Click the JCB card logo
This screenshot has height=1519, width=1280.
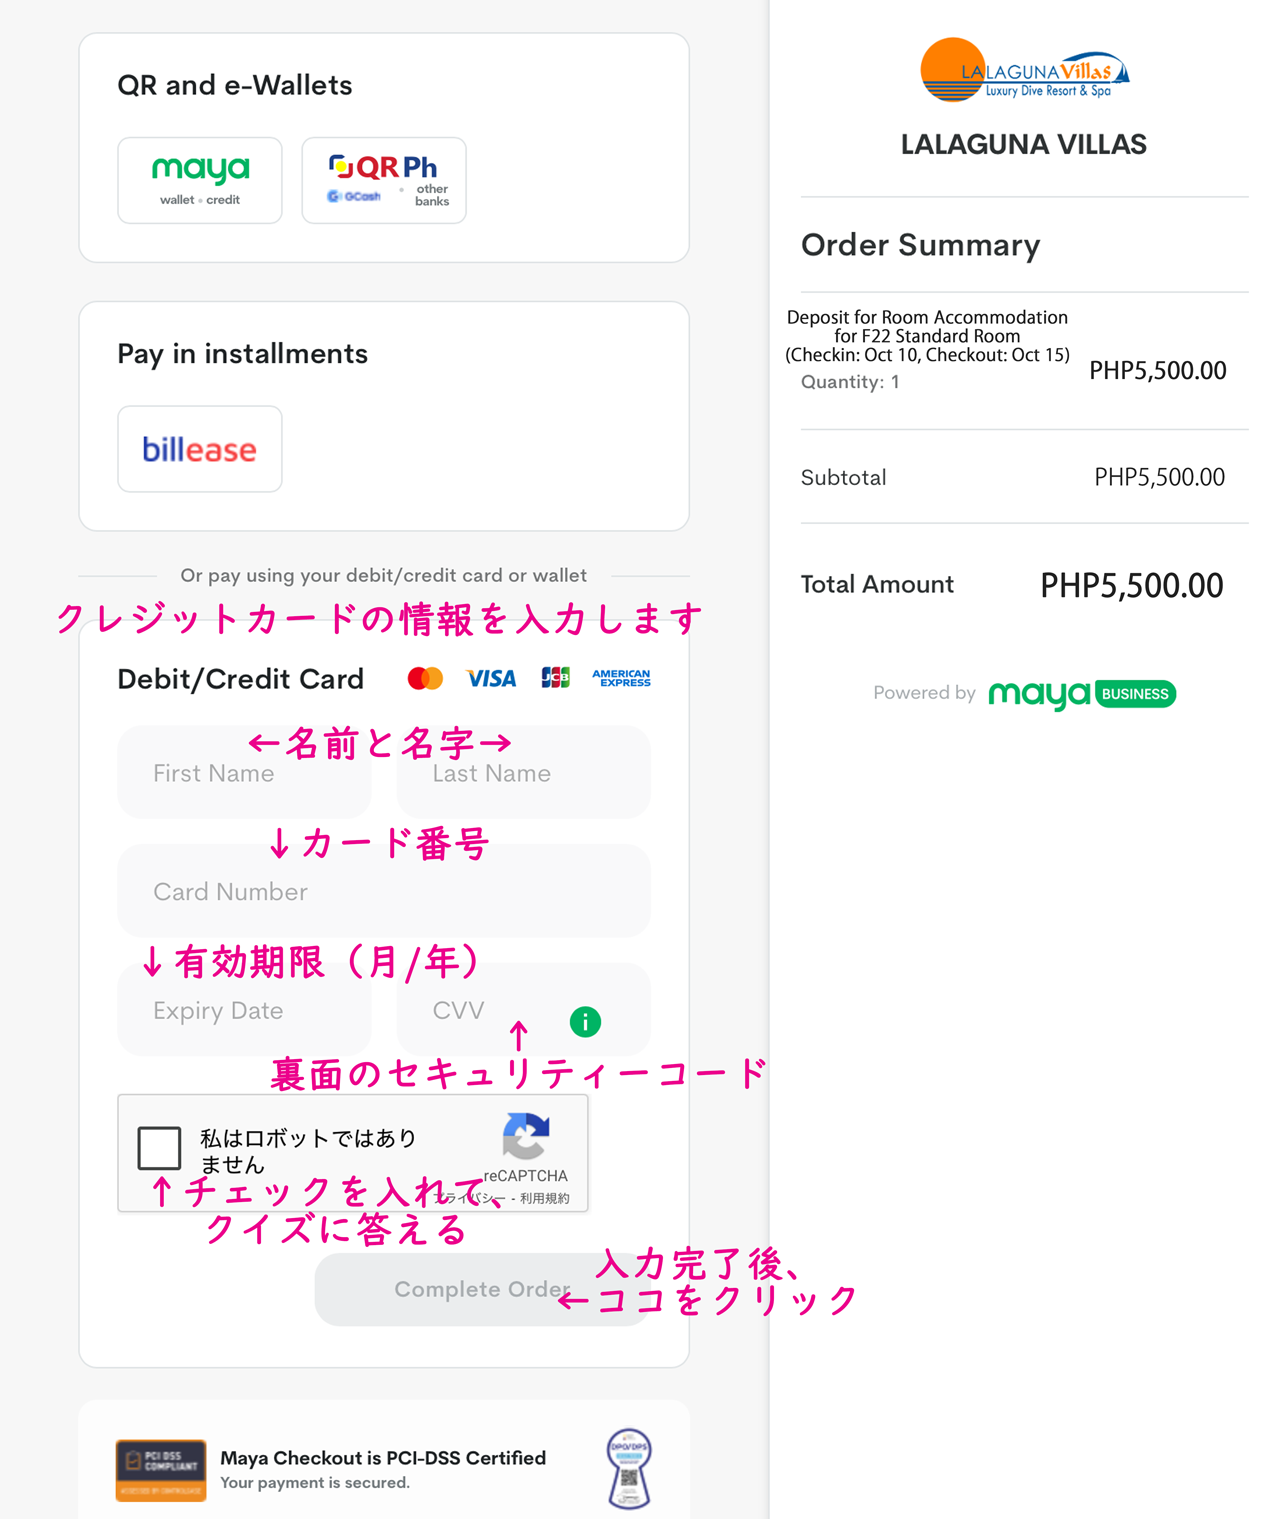(x=555, y=678)
